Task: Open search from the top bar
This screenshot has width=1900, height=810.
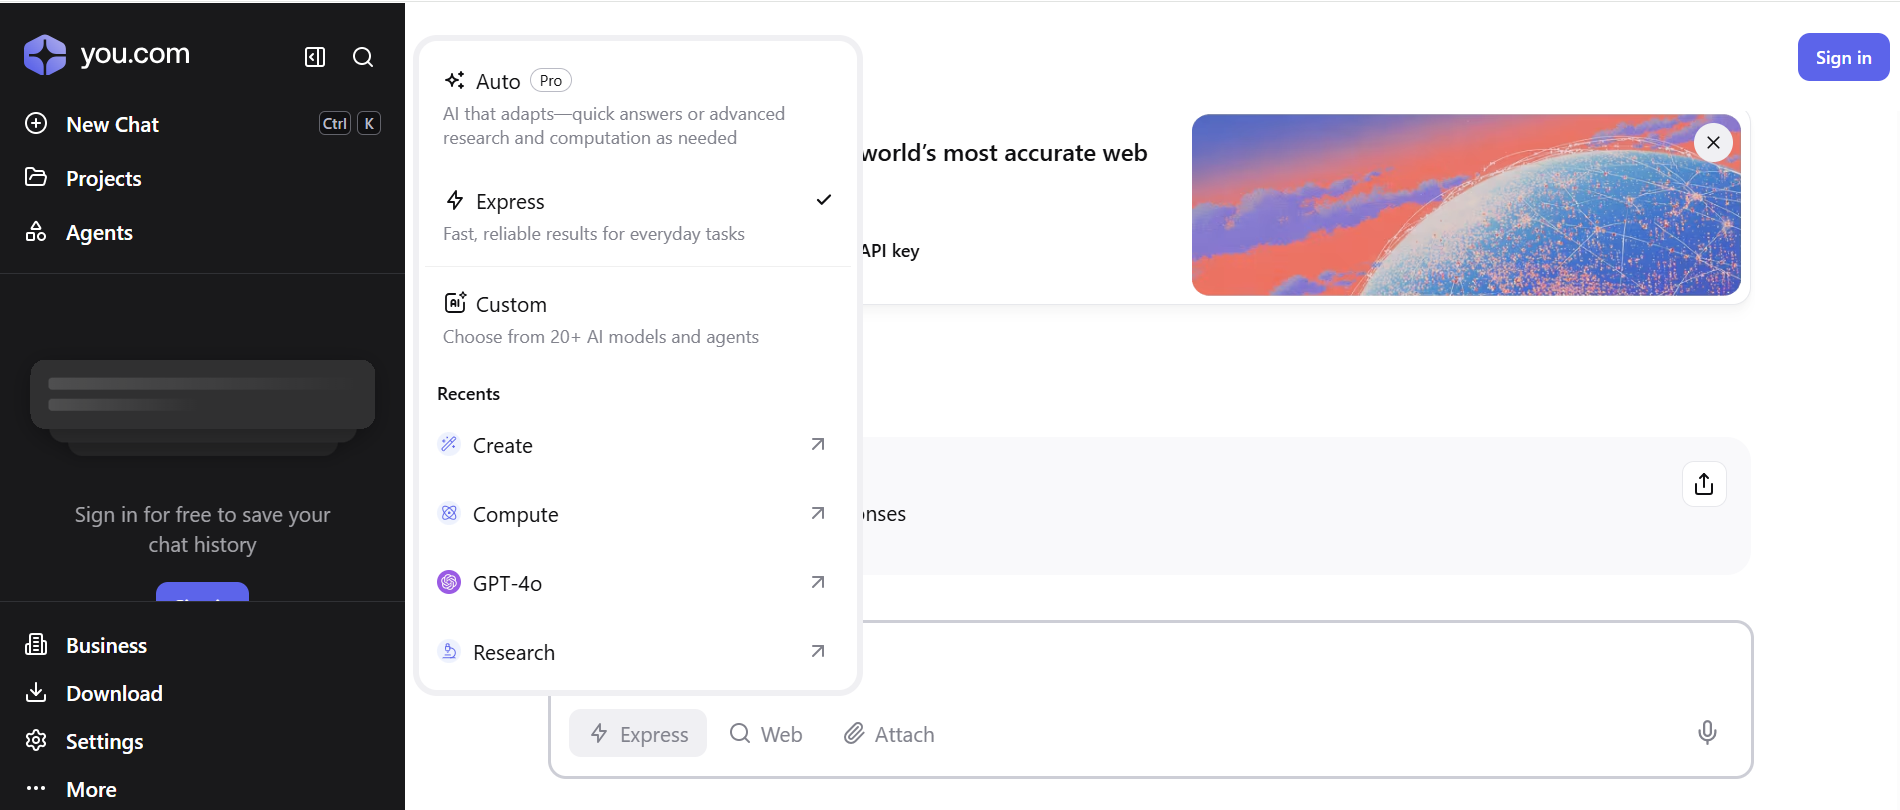Action: pos(362,57)
